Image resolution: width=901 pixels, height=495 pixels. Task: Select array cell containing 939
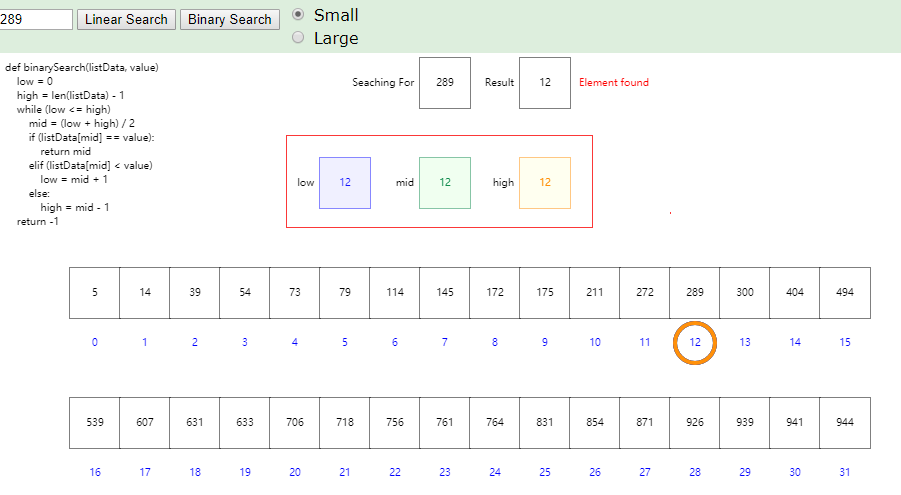point(745,423)
